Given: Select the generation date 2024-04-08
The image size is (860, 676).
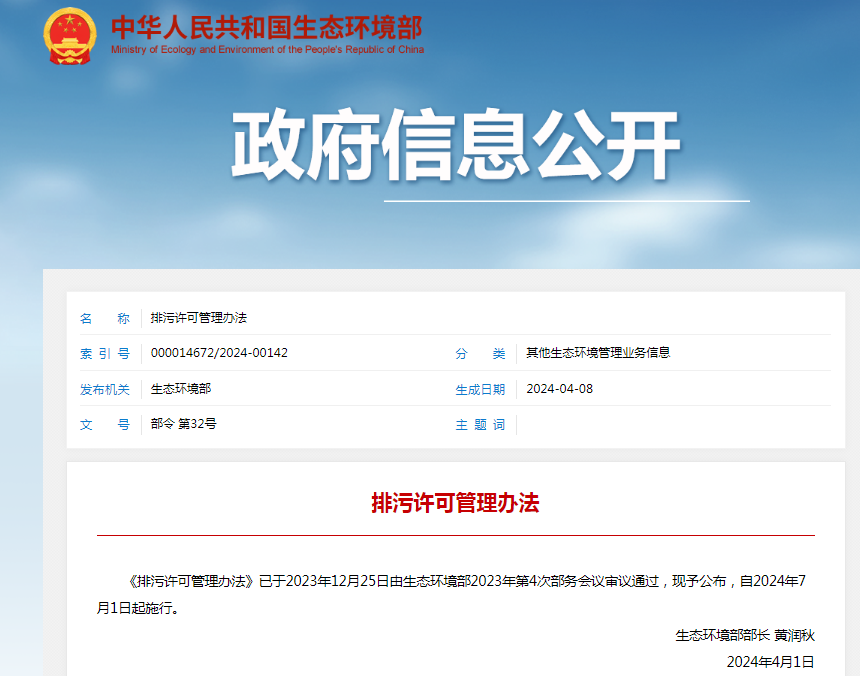Looking at the screenshot, I should tap(559, 389).
